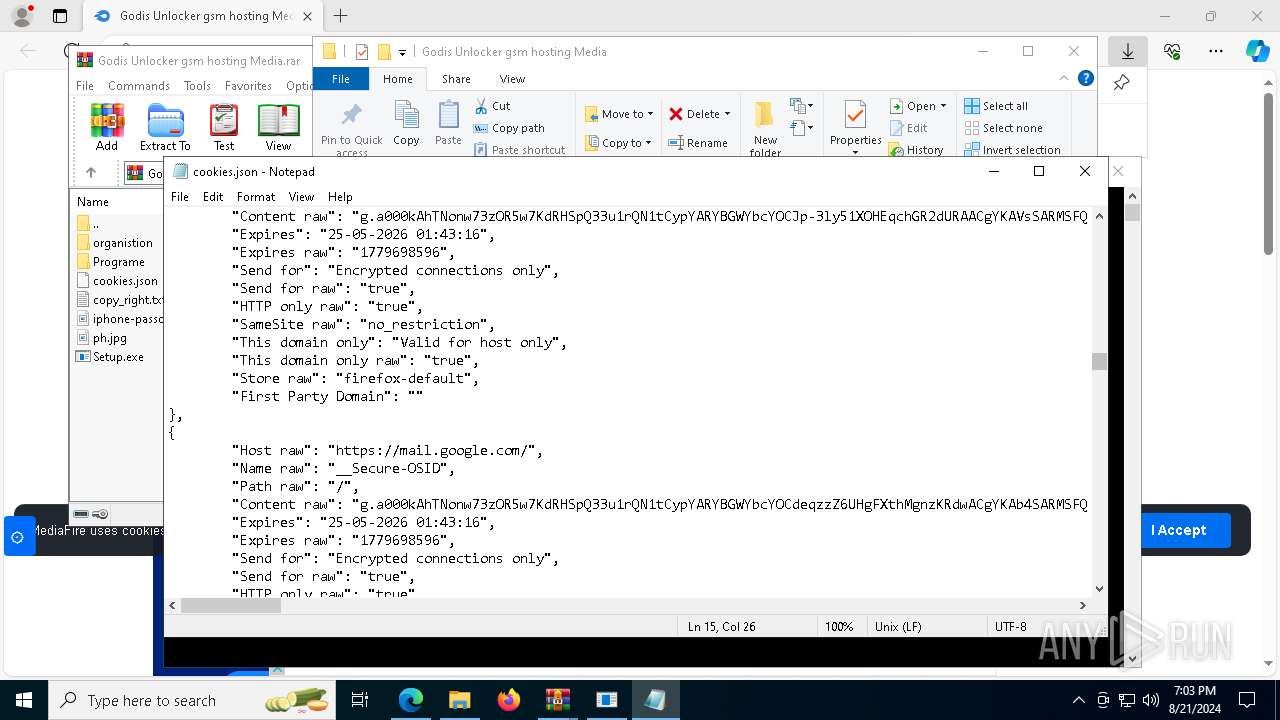Click Edit in Explorer ribbon
The width and height of the screenshot is (1280, 720).
pos(909,128)
